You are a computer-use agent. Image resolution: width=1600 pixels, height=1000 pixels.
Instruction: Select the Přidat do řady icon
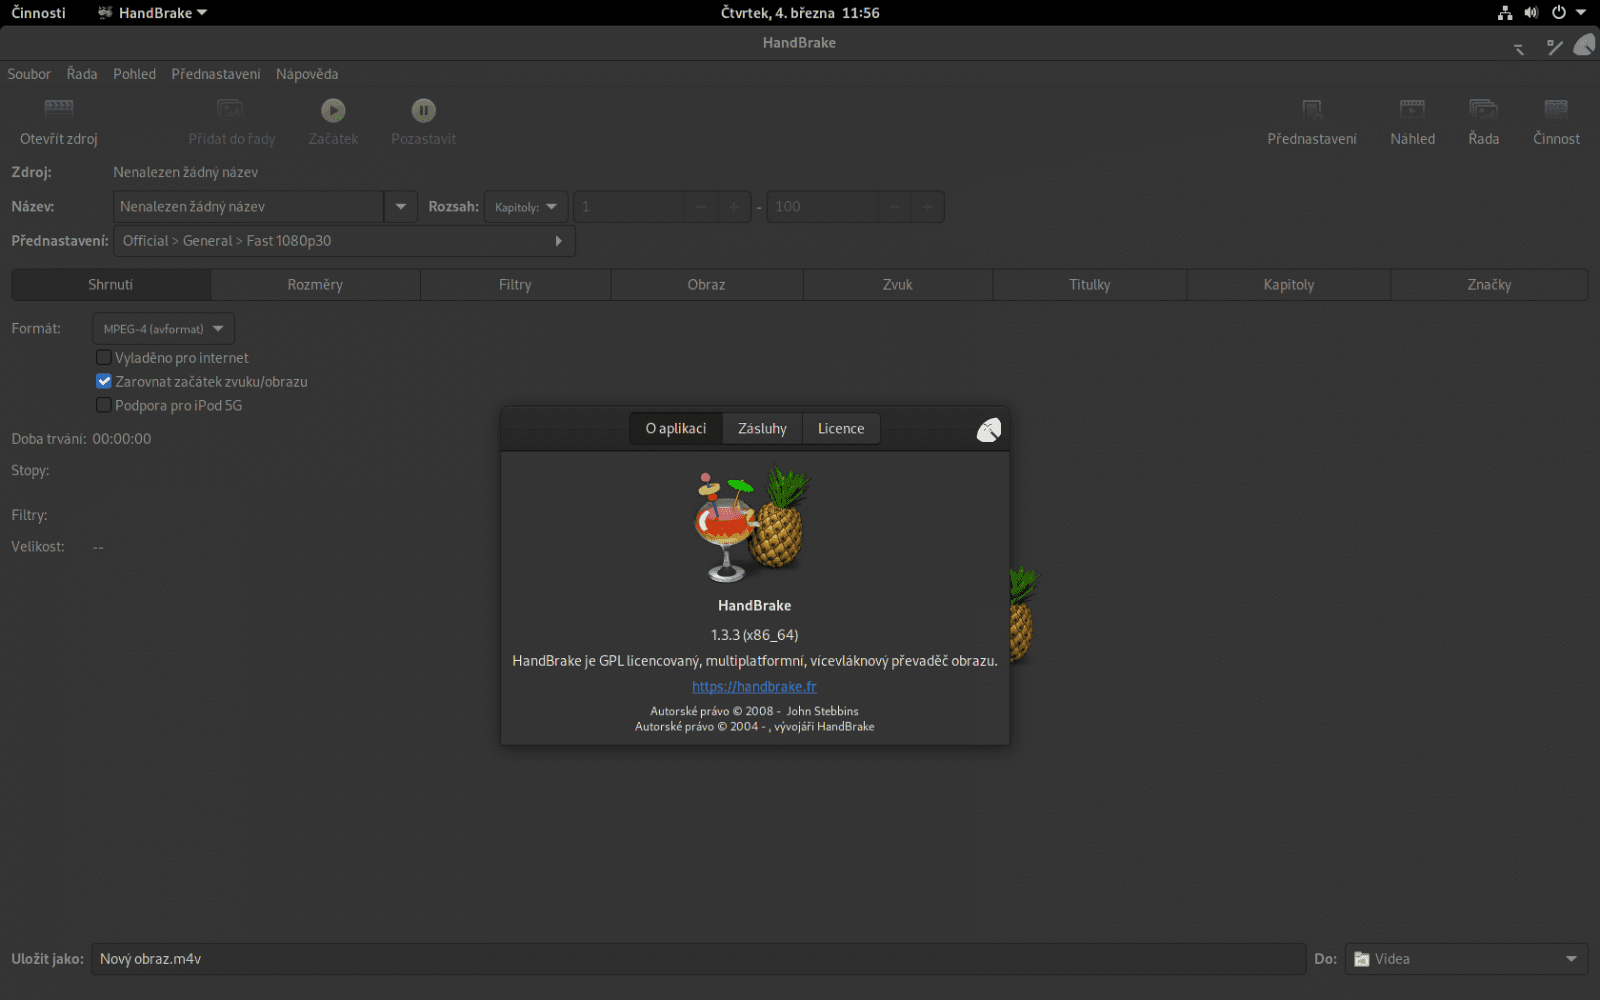tap(230, 120)
